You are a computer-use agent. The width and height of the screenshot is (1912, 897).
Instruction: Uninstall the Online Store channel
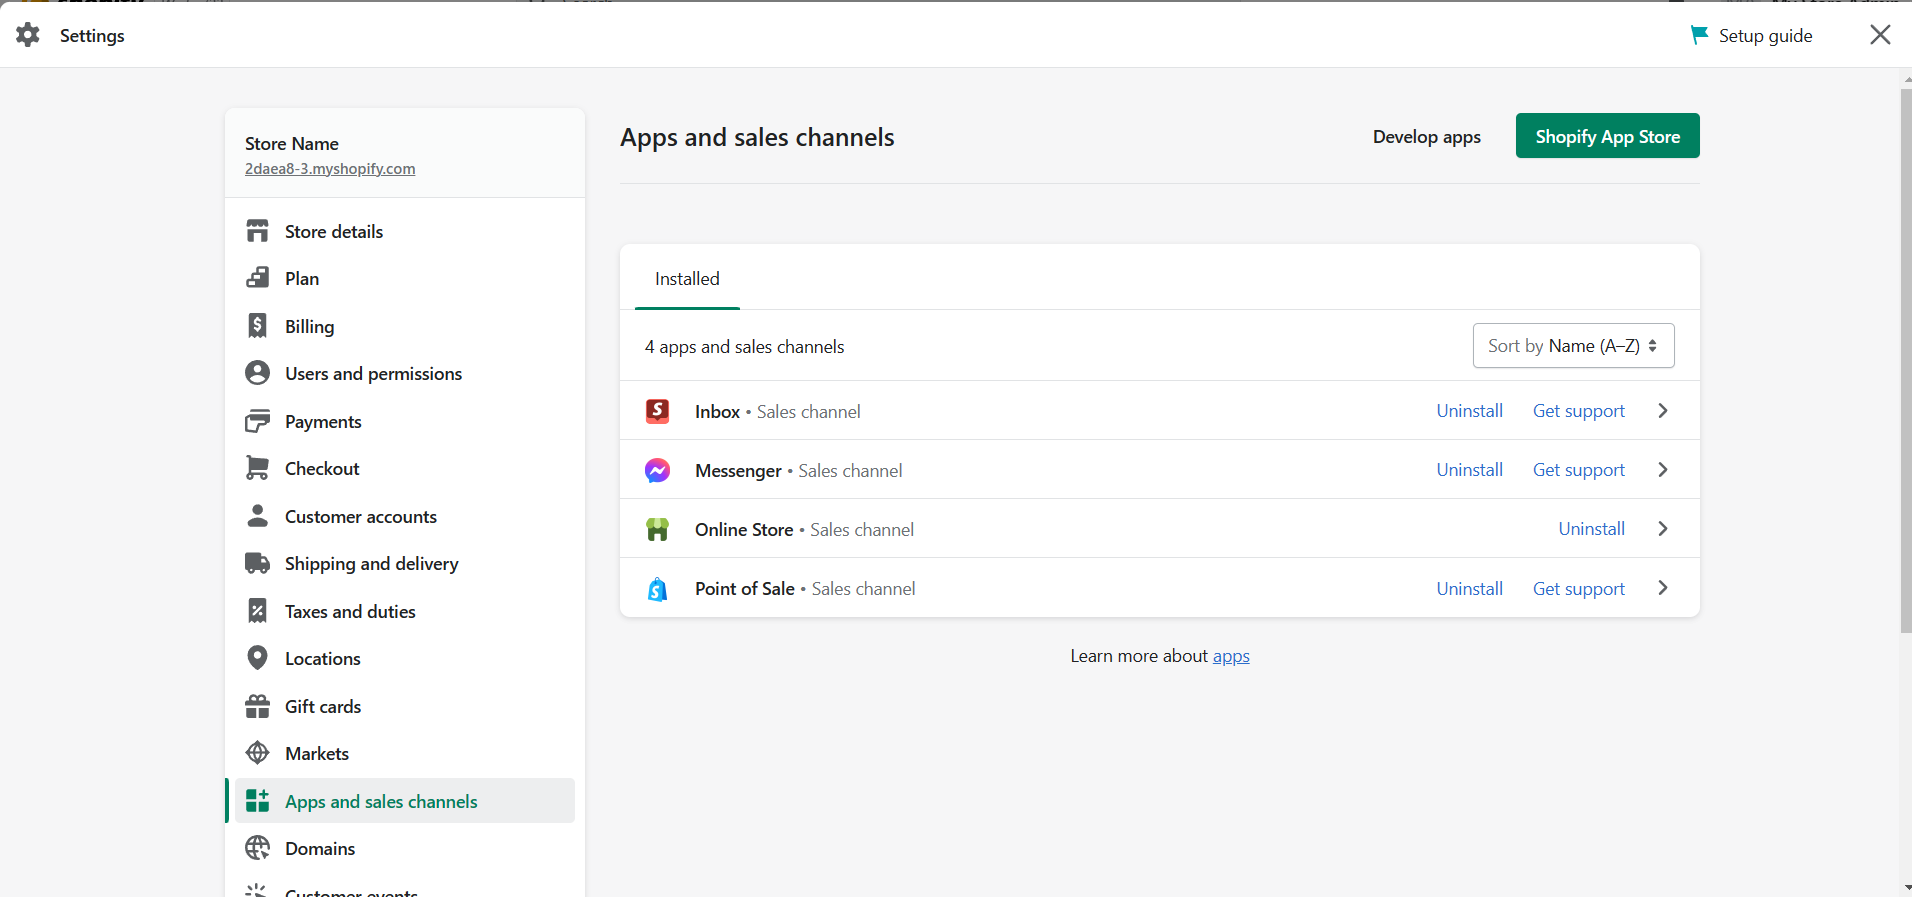pos(1591,529)
